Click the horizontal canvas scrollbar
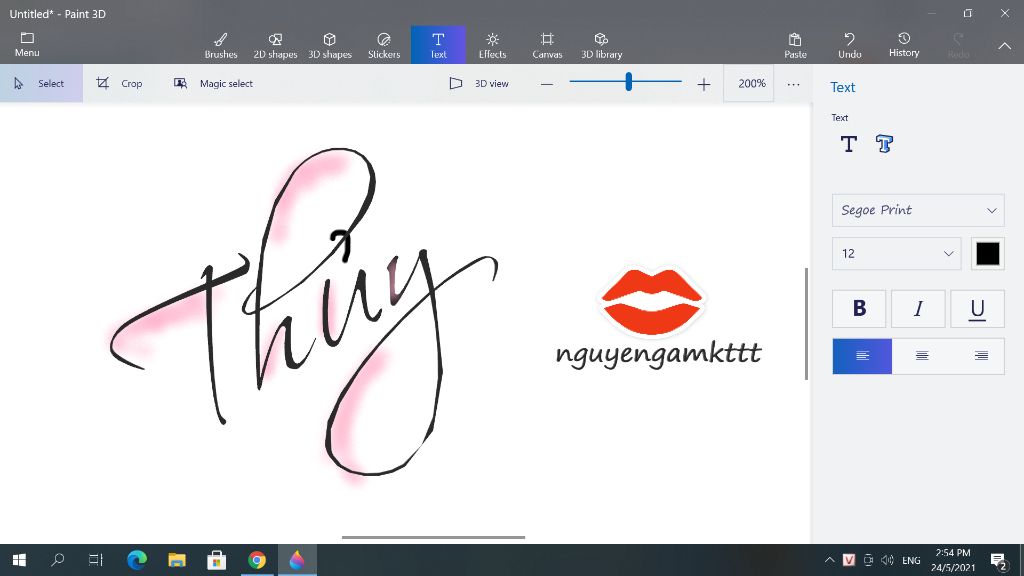 tap(433, 537)
